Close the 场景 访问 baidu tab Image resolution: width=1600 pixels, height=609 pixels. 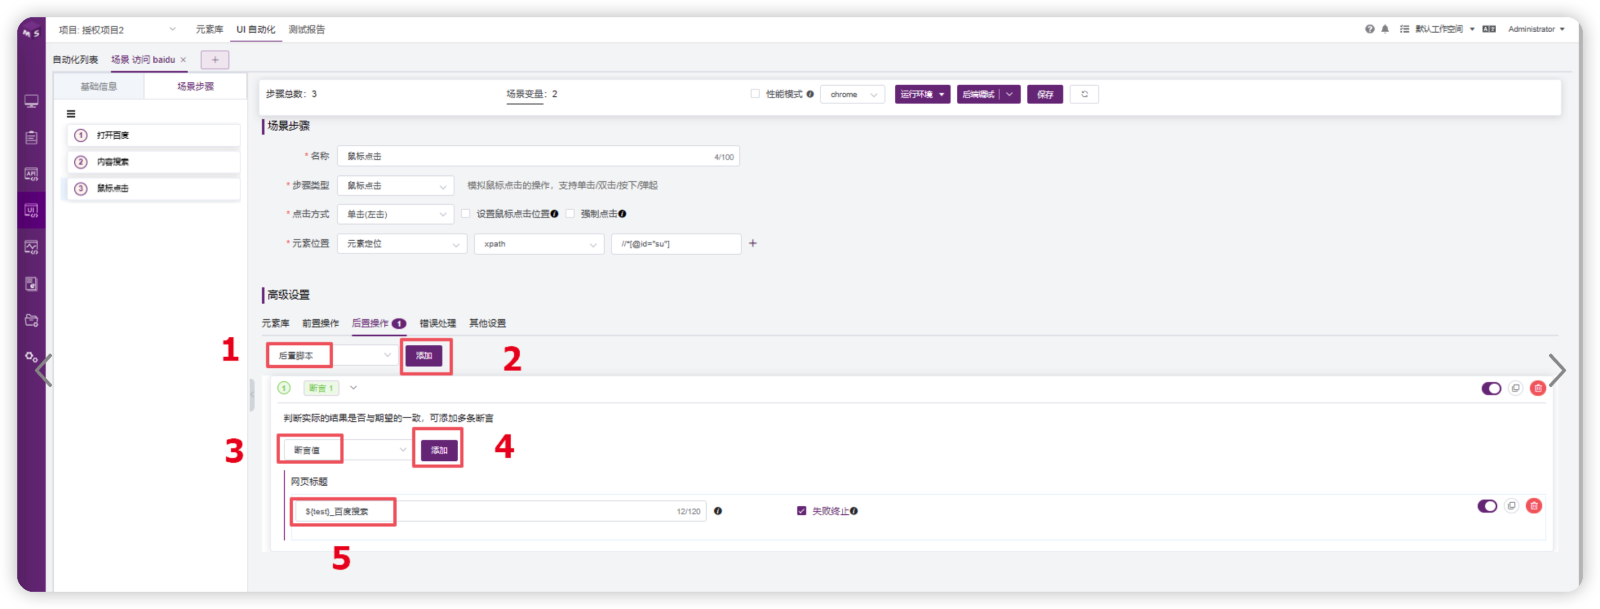(183, 60)
